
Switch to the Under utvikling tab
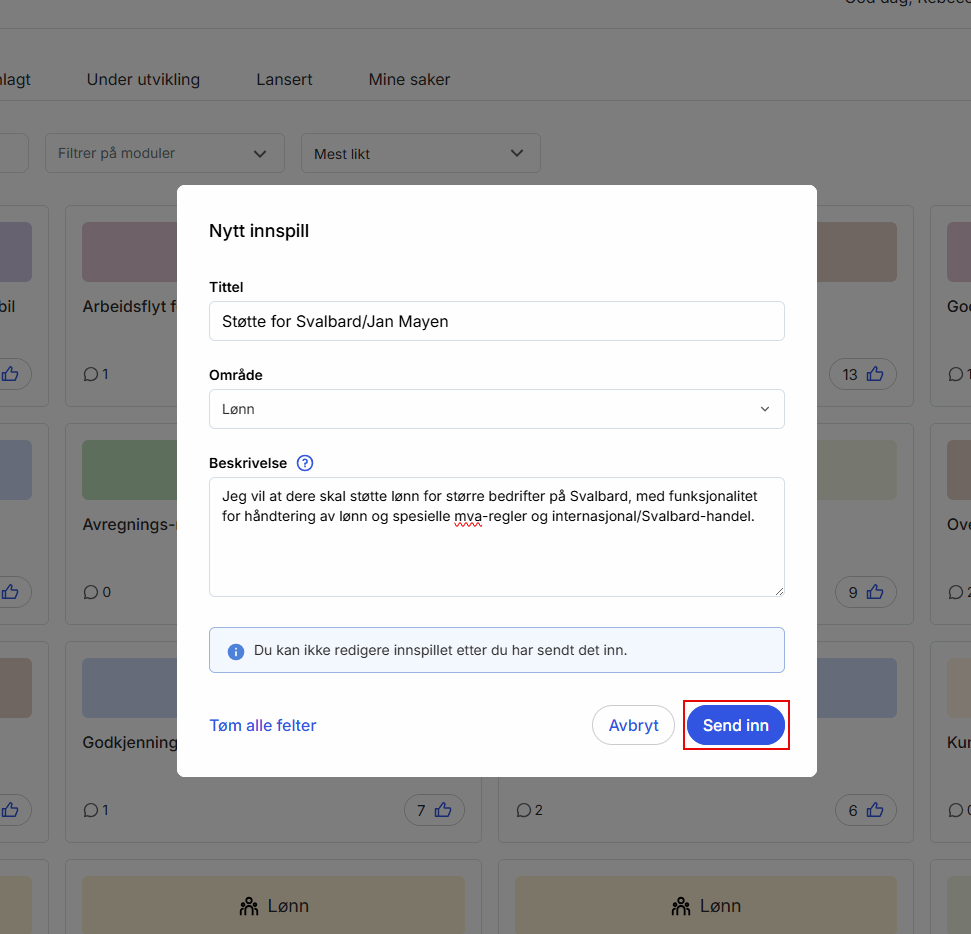point(143,79)
